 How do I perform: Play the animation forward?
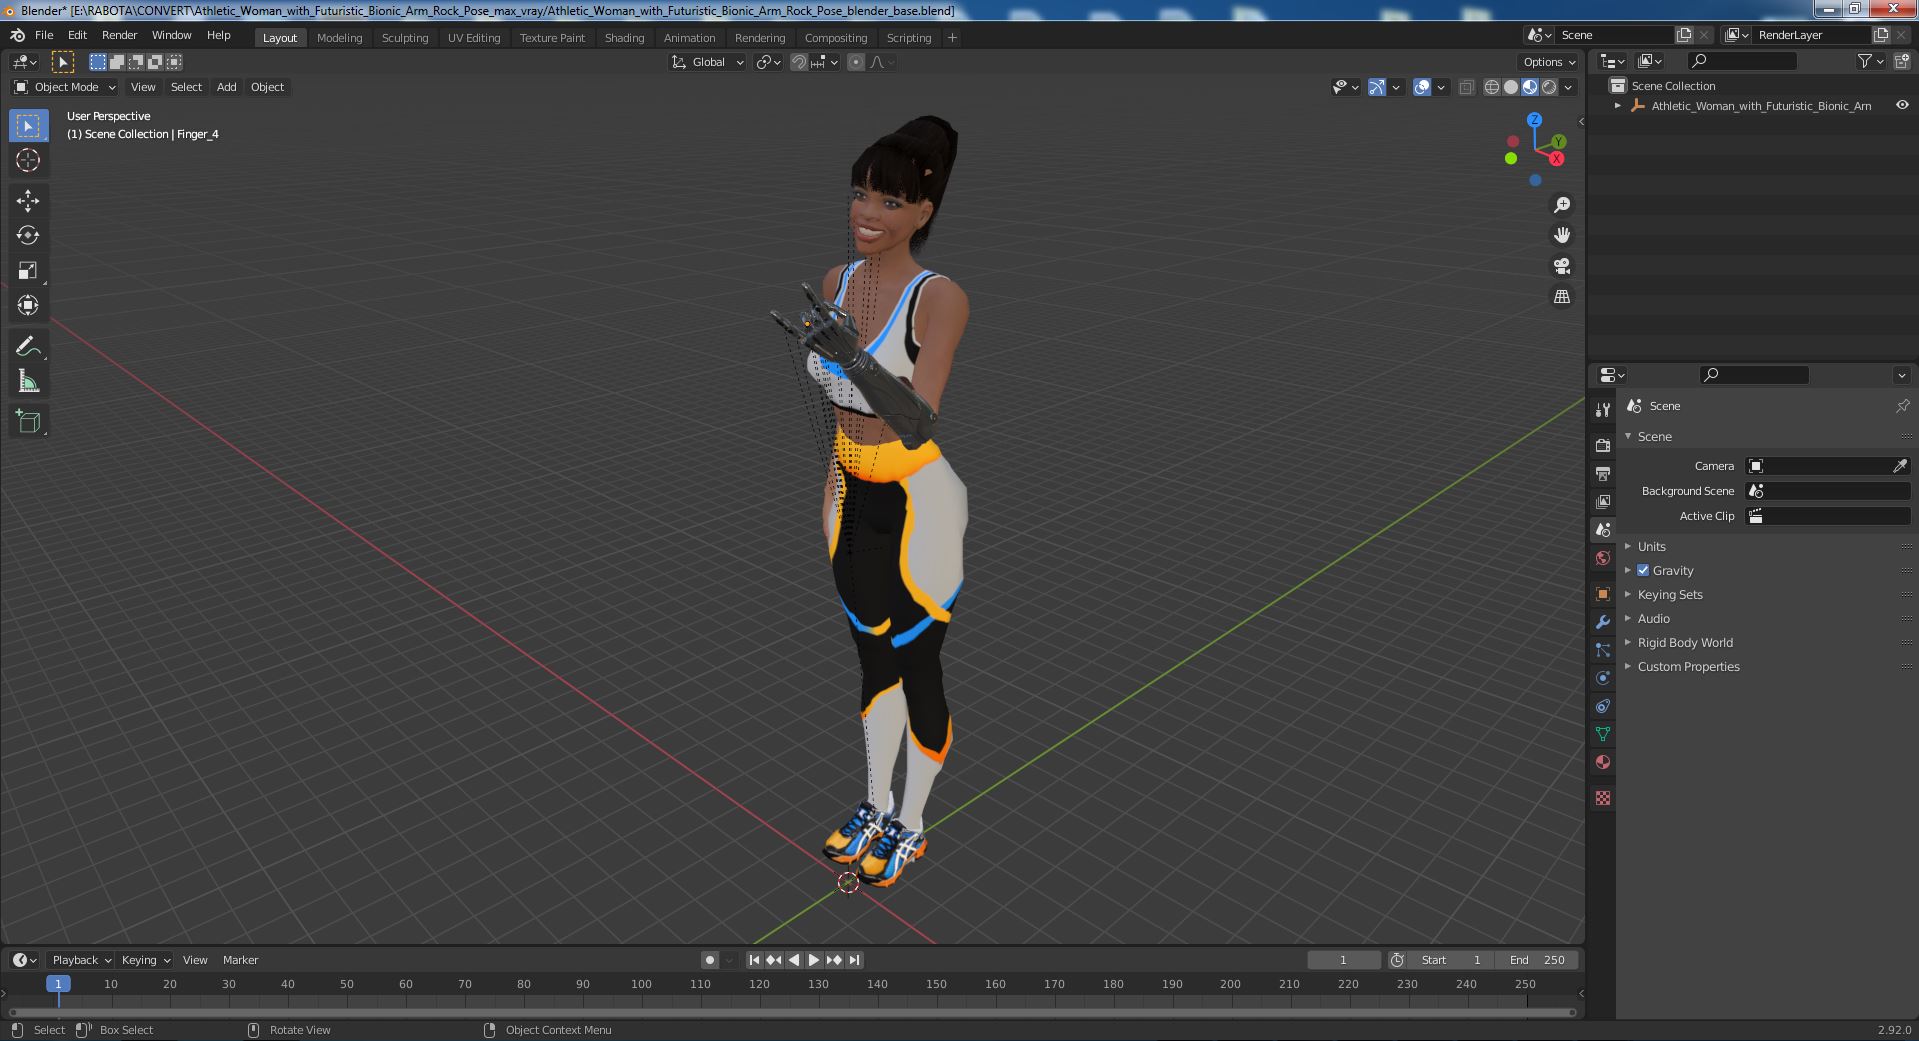point(813,960)
